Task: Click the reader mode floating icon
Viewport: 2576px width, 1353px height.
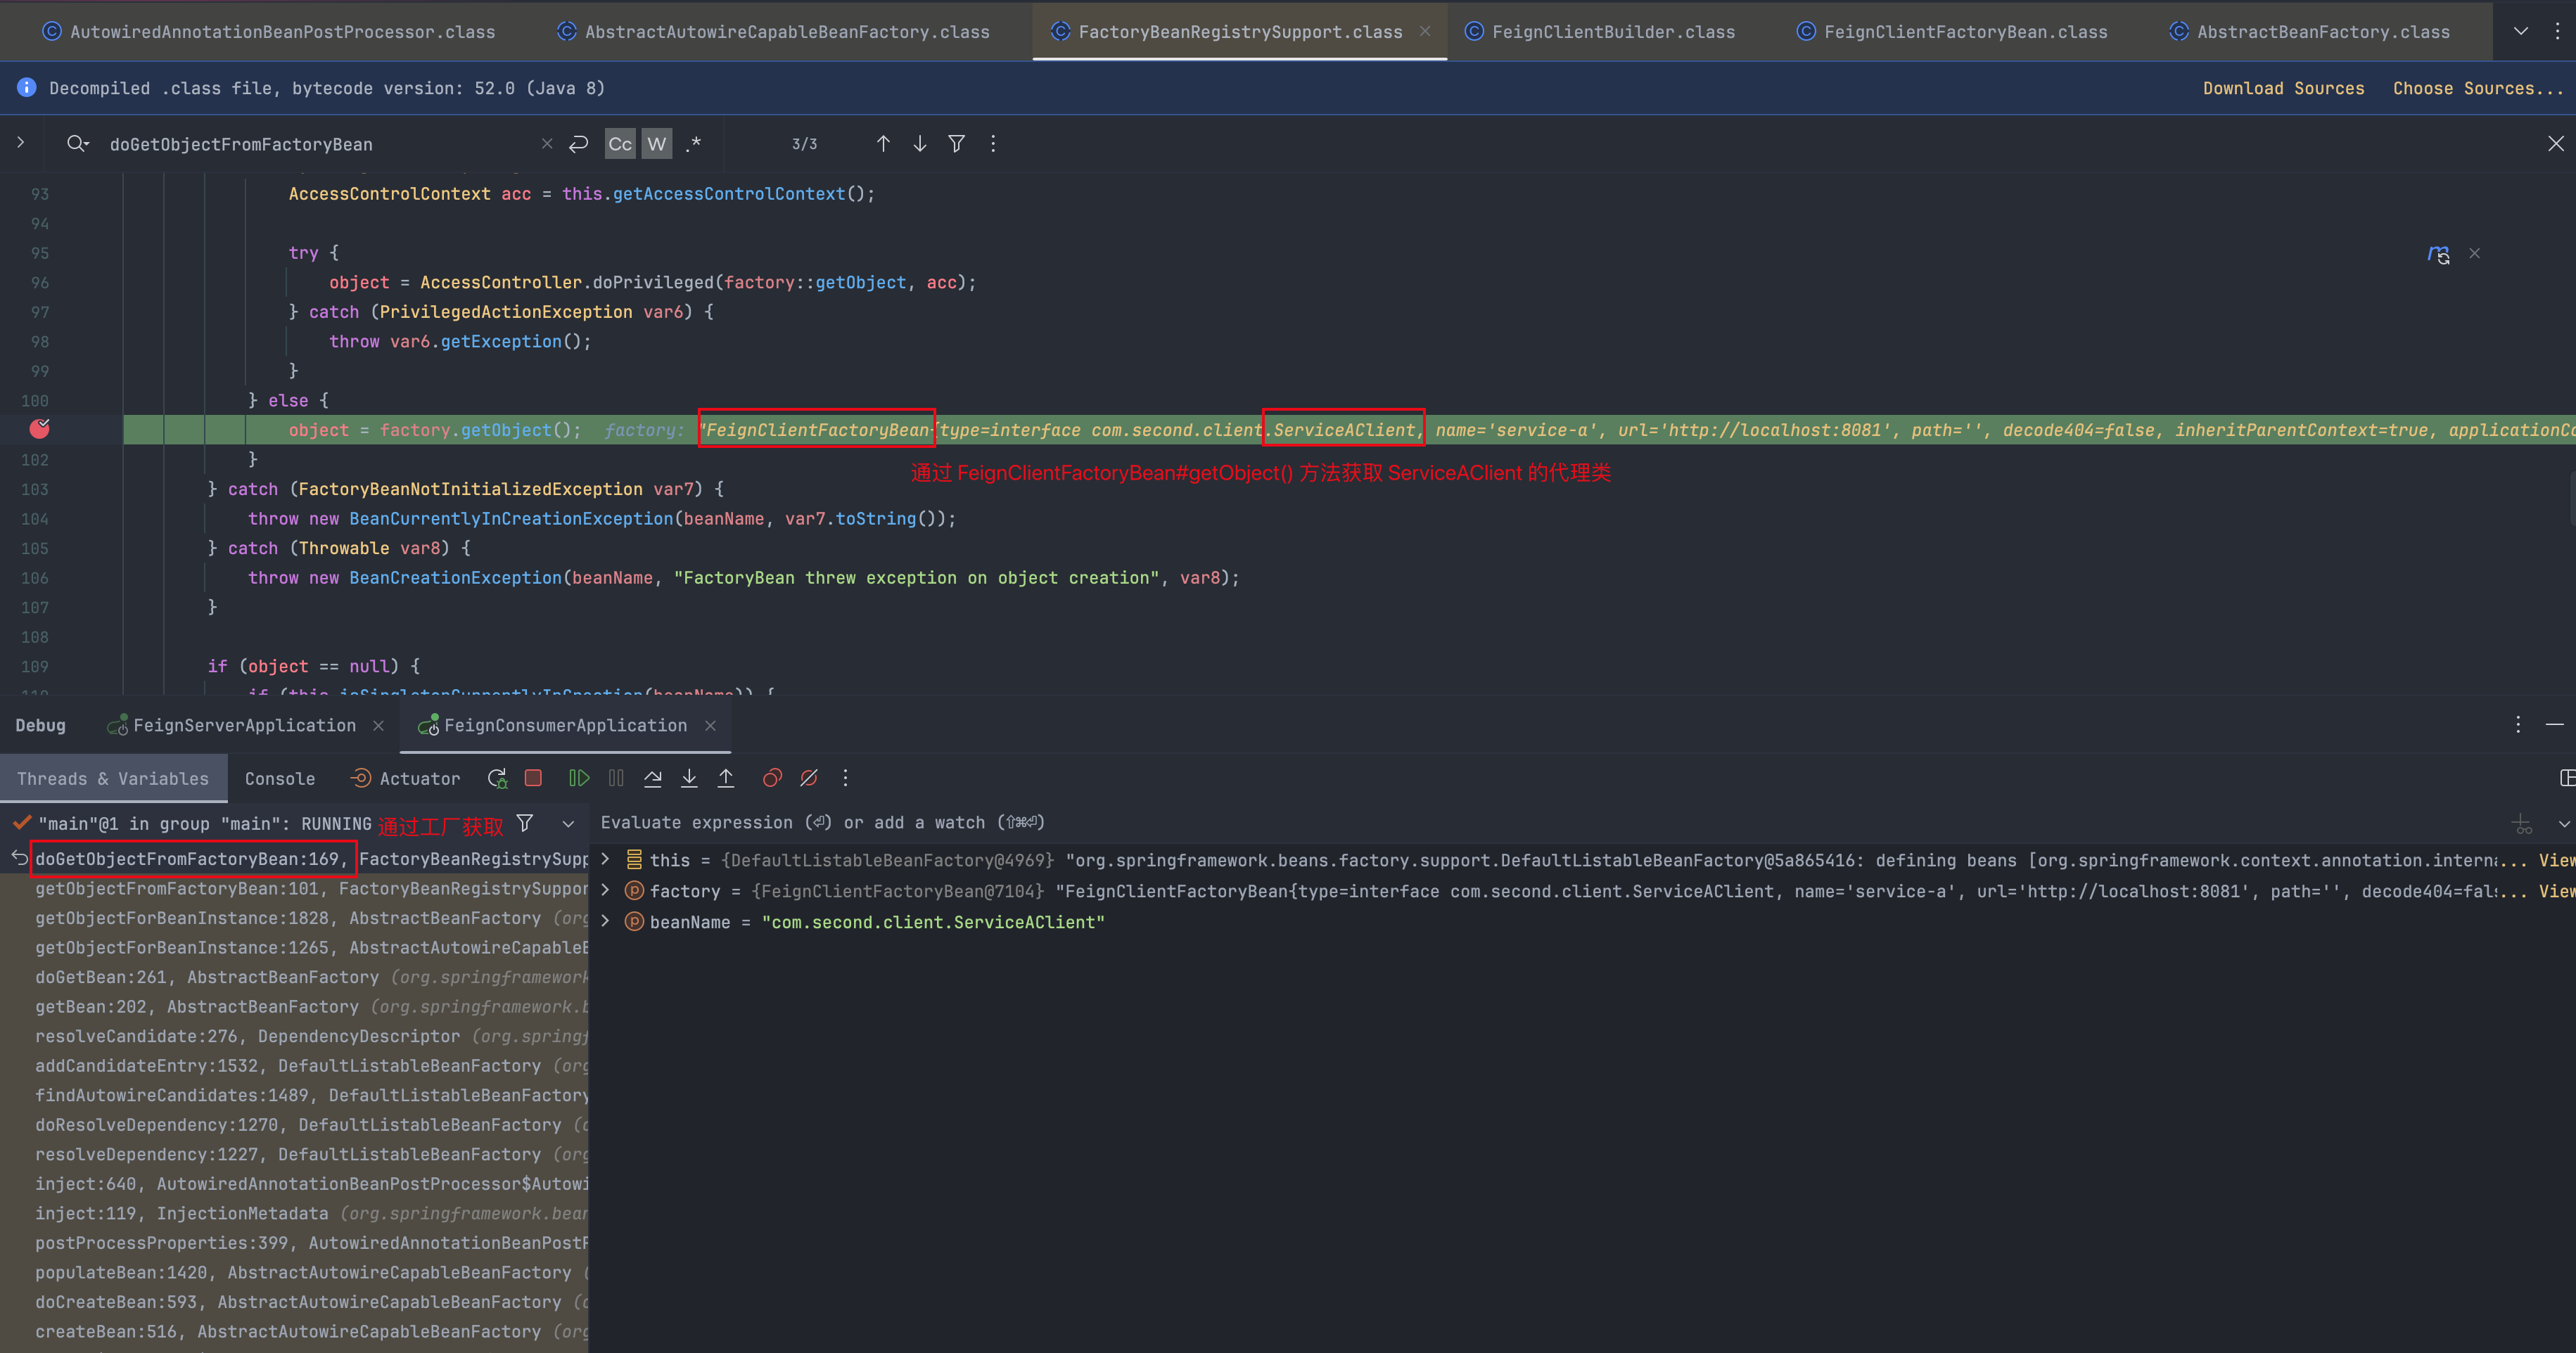Action: coord(2438,254)
